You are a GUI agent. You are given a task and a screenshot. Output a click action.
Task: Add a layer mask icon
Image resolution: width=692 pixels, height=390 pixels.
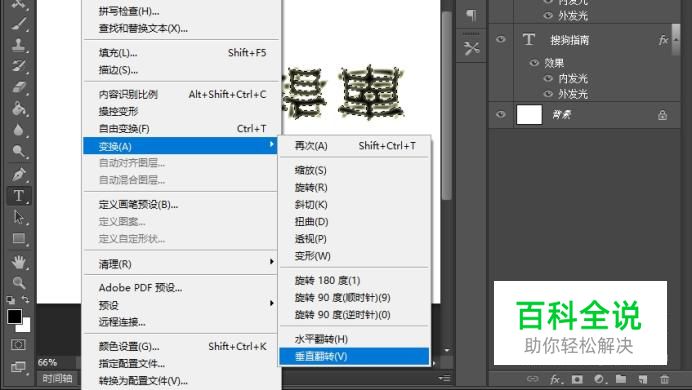(577, 379)
